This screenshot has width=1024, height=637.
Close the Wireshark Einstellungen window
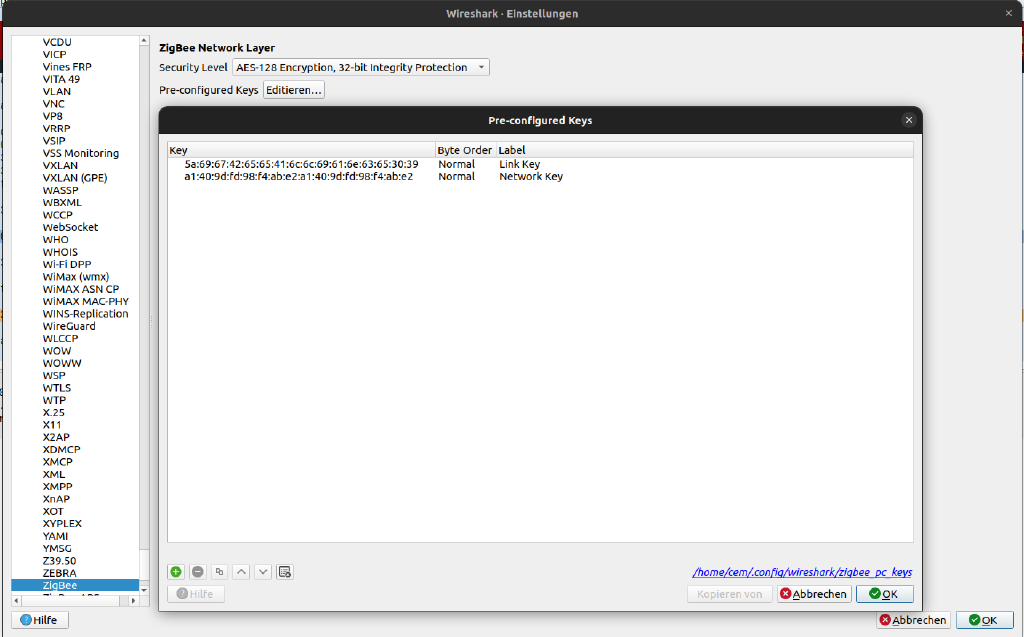coord(1008,13)
